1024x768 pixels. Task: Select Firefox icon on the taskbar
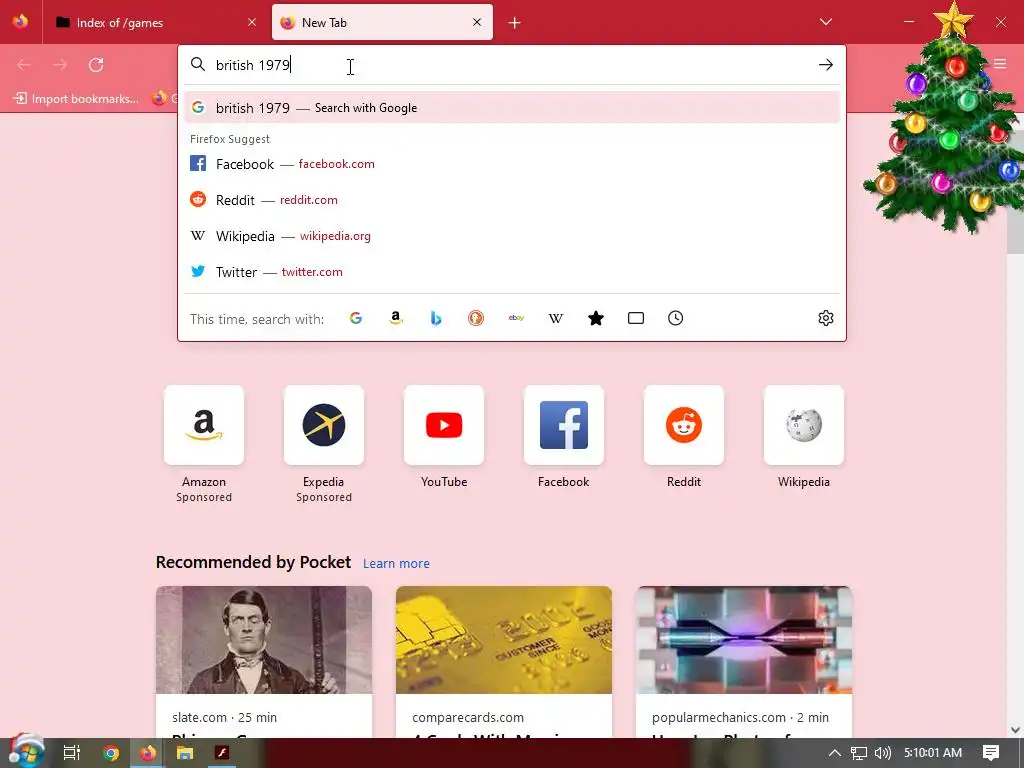[148, 753]
